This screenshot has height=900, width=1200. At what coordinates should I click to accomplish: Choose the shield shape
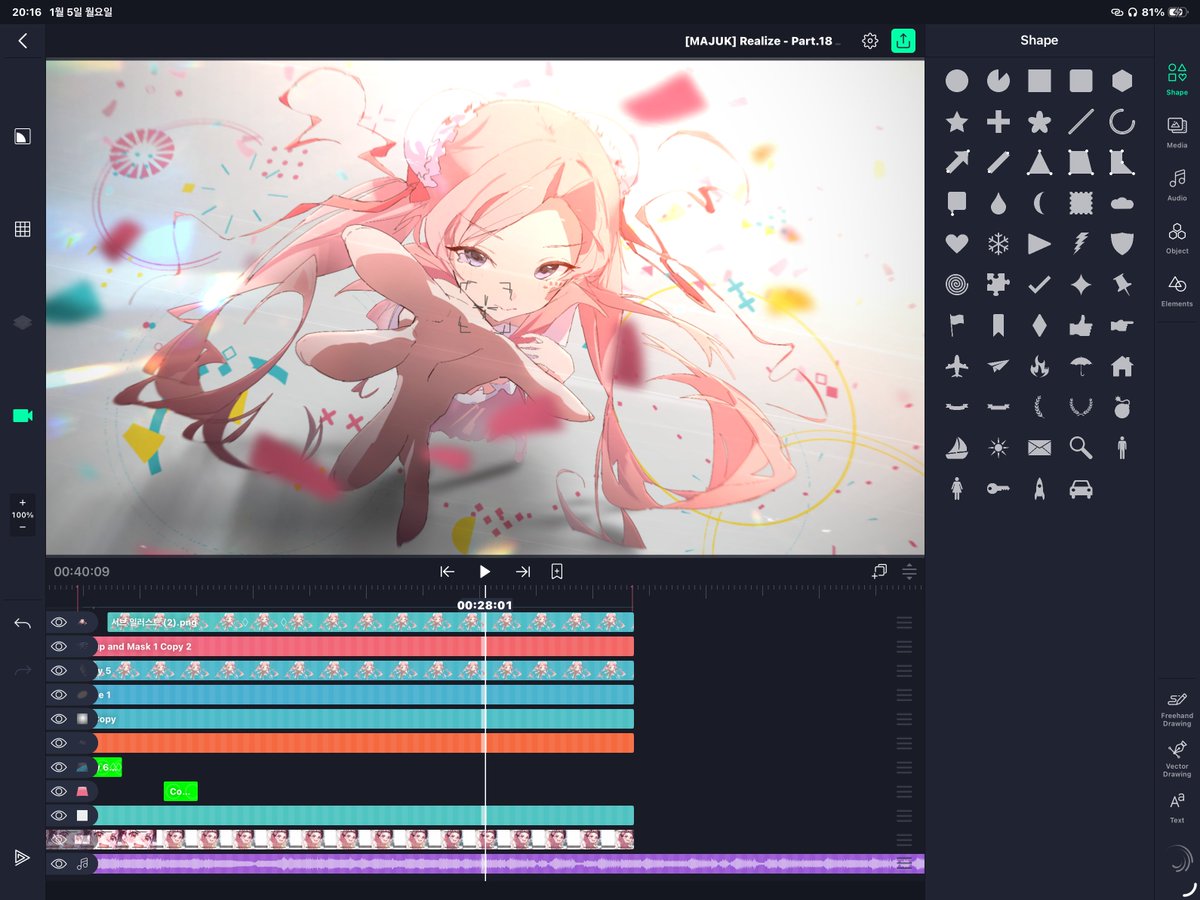1122,243
